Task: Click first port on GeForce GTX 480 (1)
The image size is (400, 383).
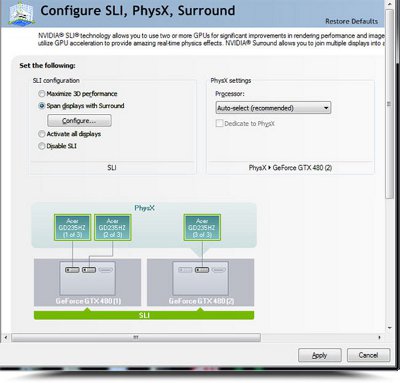Action: [72, 270]
